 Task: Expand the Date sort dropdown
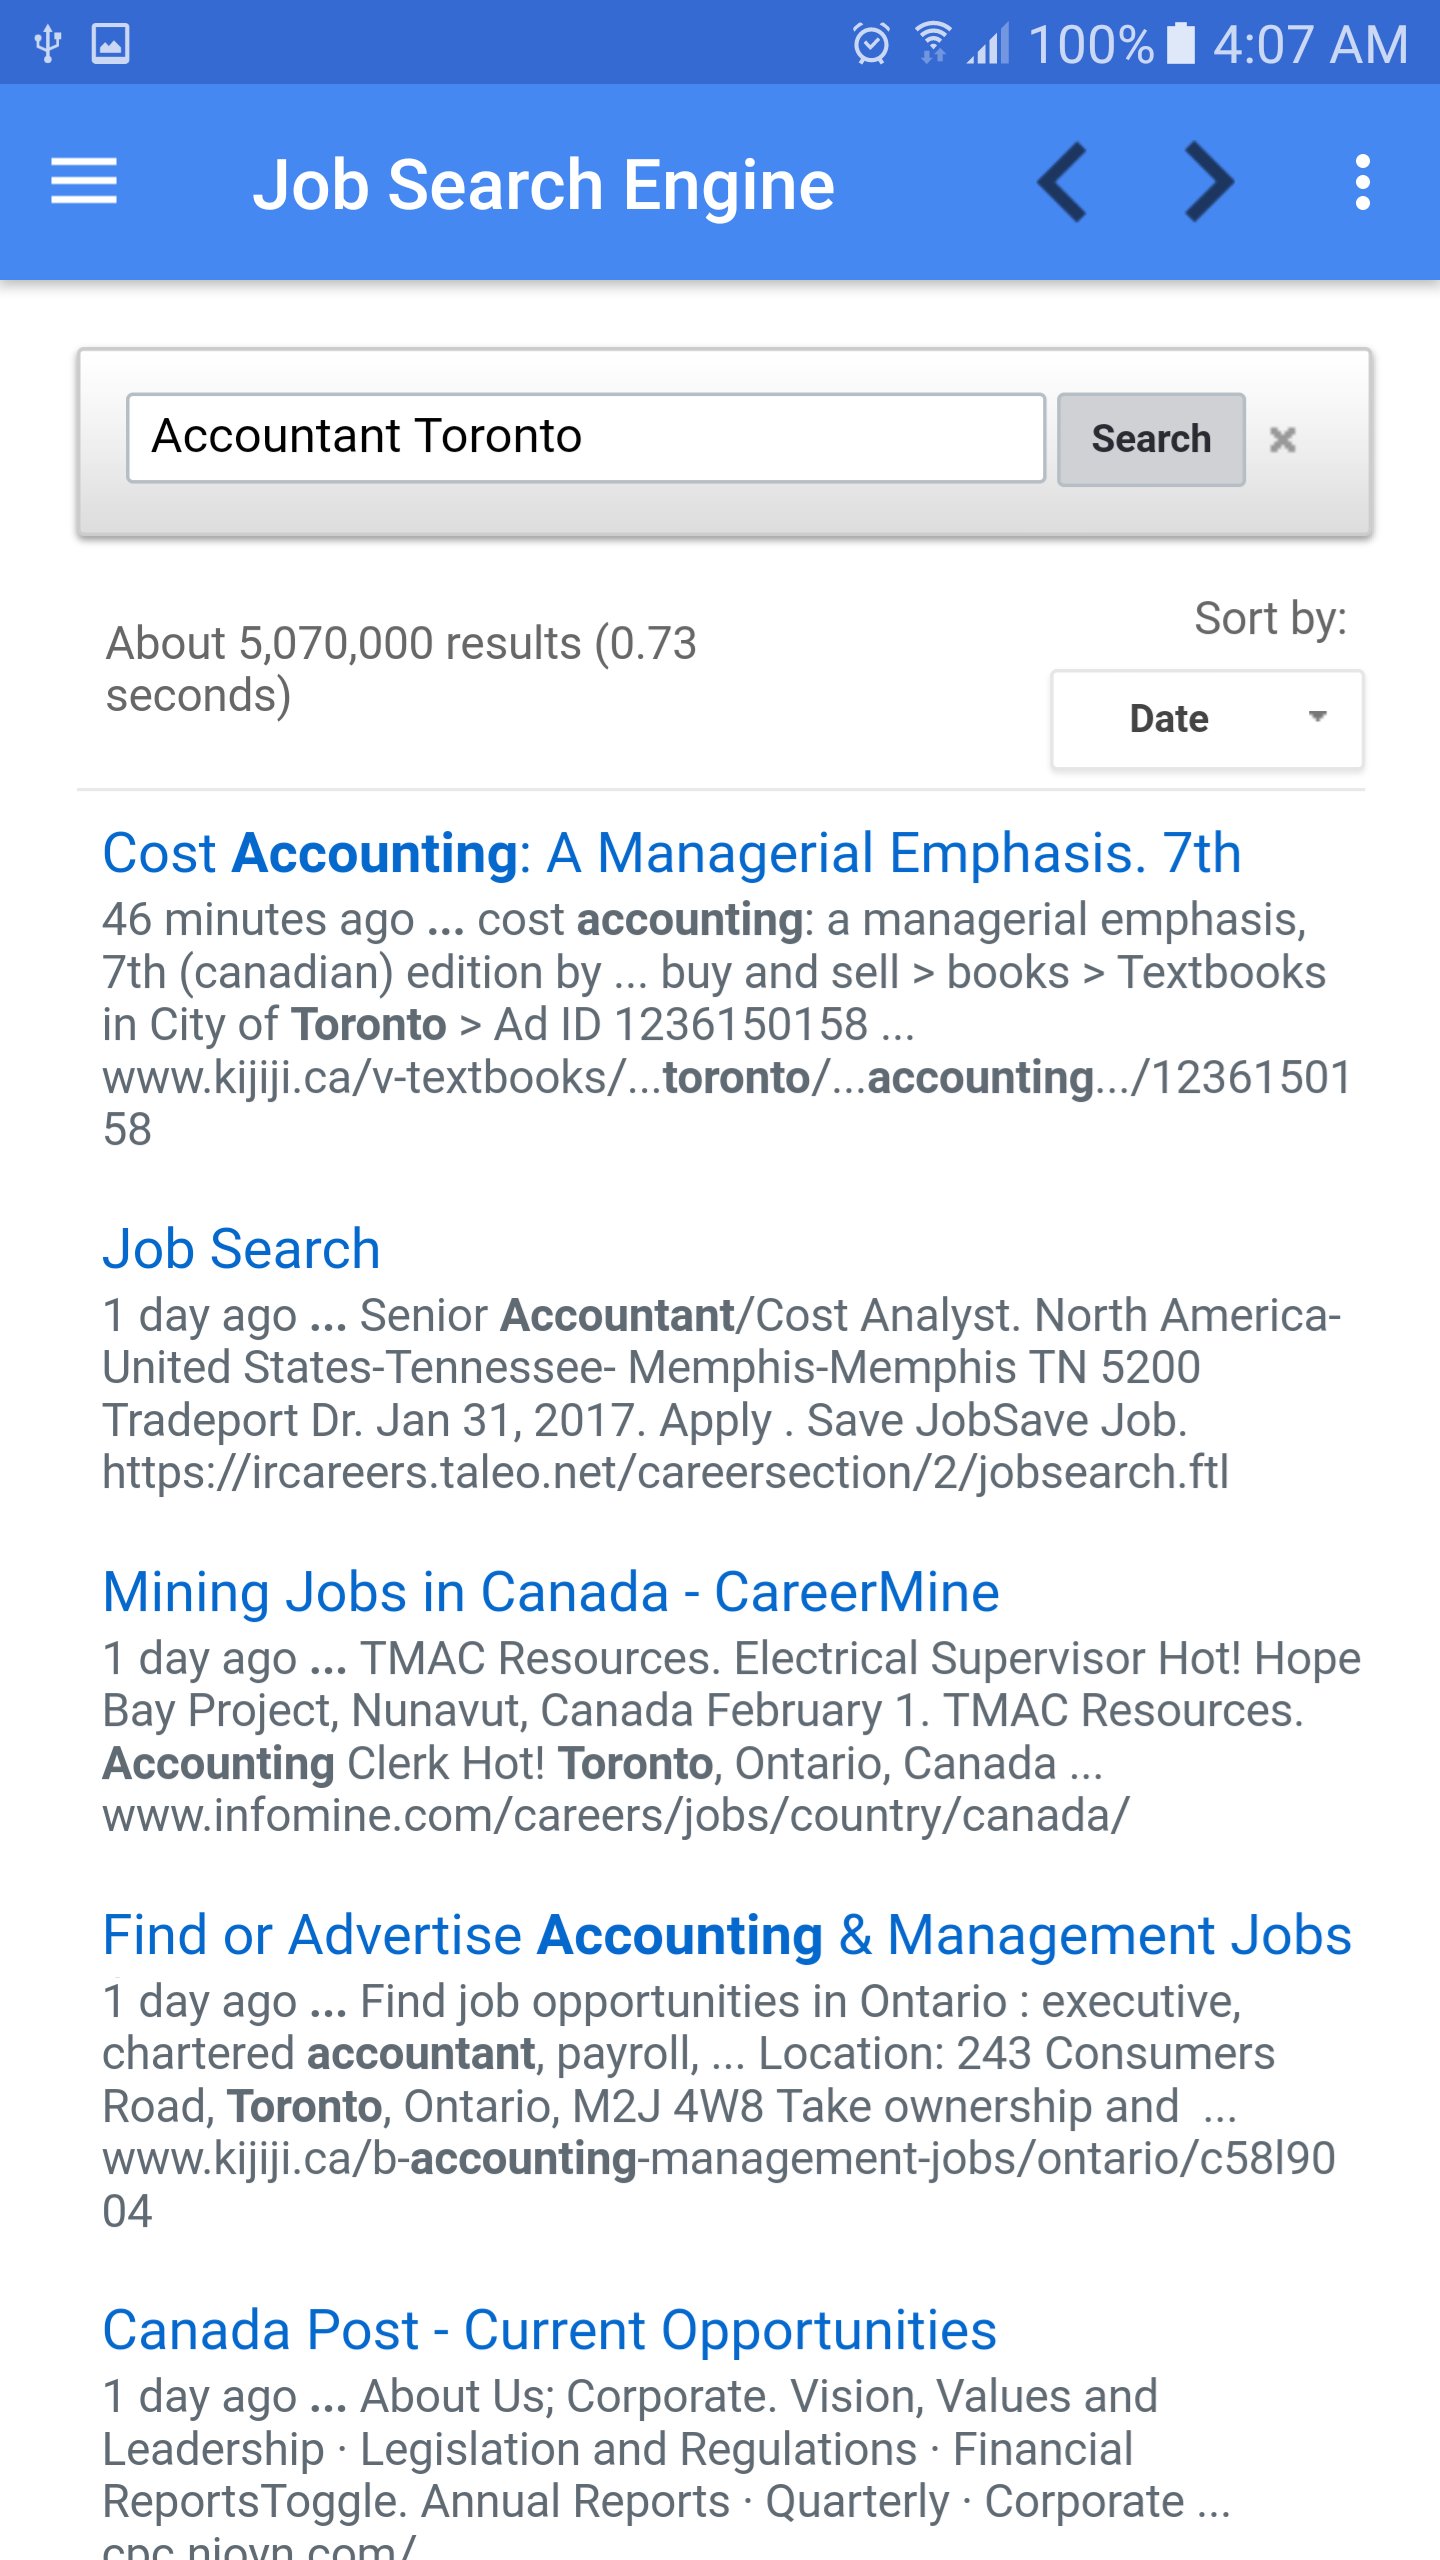[x=1207, y=719]
